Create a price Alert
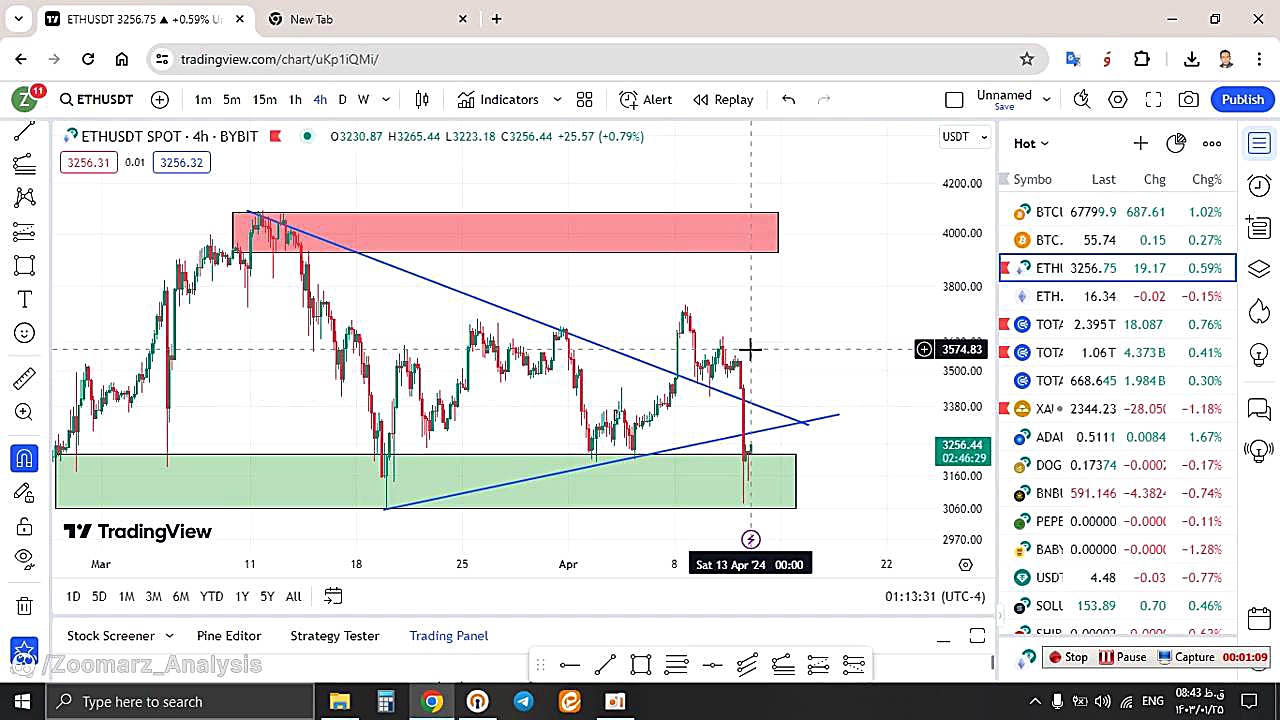The image size is (1280, 720). pyautogui.click(x=646, y=99)
